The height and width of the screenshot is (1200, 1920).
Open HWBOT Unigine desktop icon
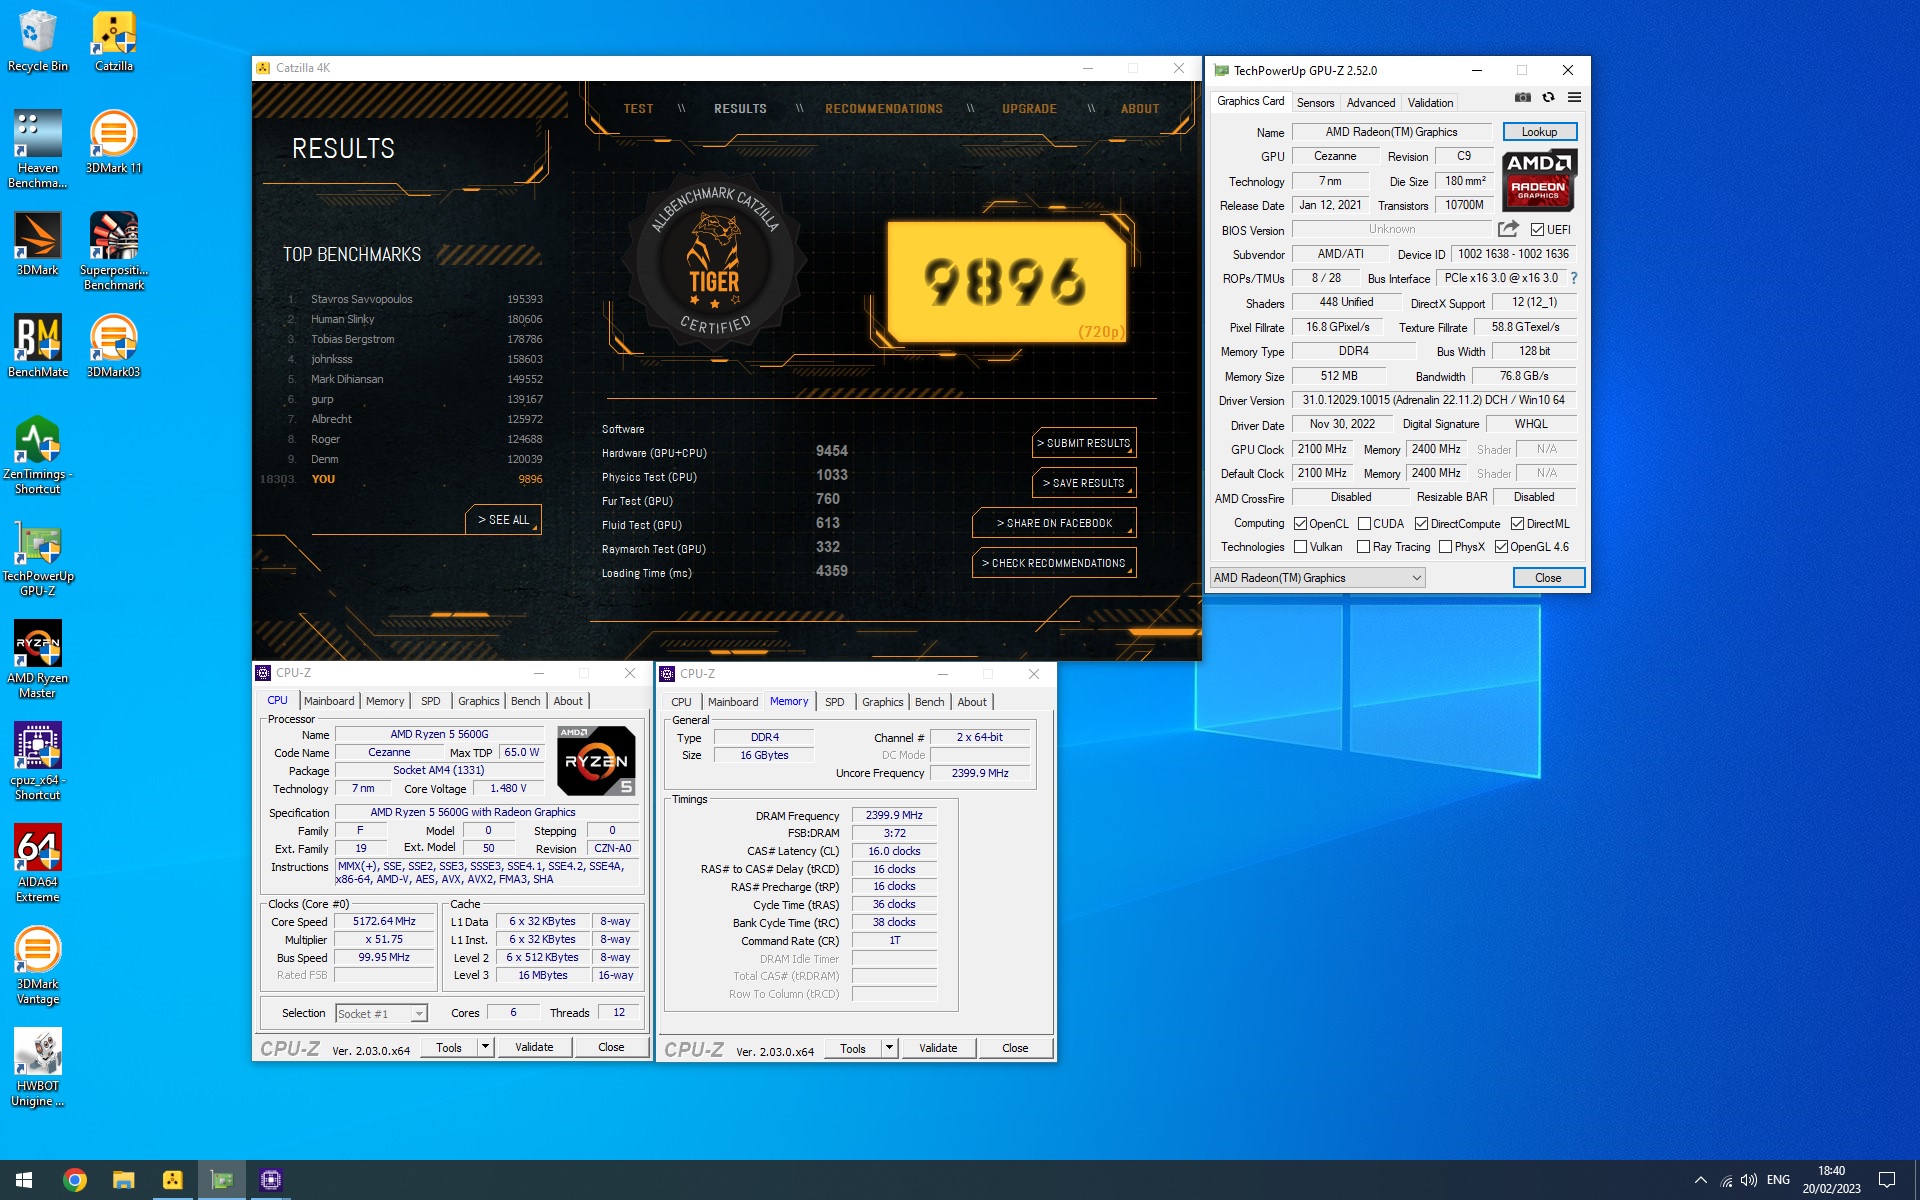[x=37, y=1068]
